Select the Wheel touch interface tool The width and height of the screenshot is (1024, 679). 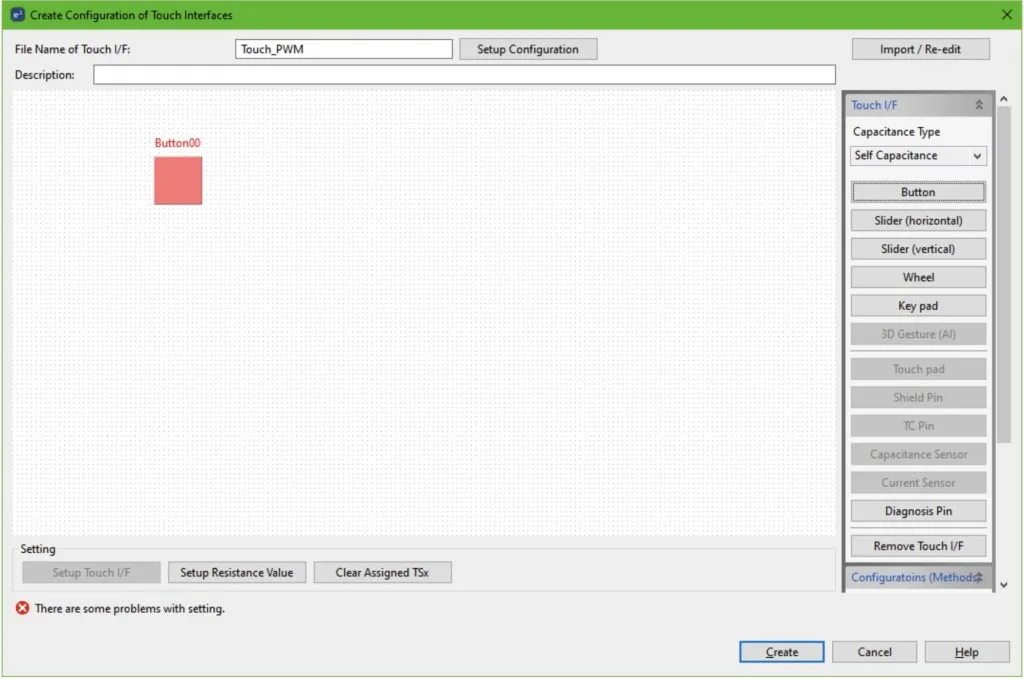click(917, 276)
